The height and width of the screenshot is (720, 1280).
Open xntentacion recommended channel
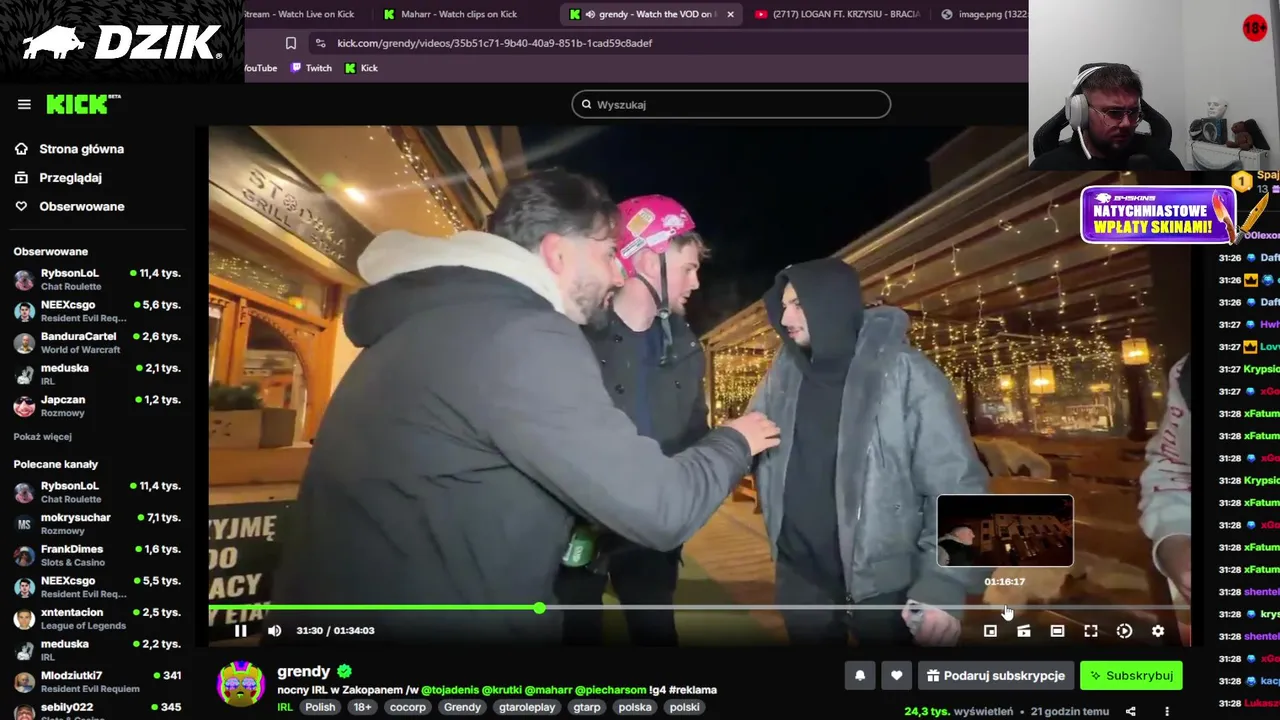[97, 619]
